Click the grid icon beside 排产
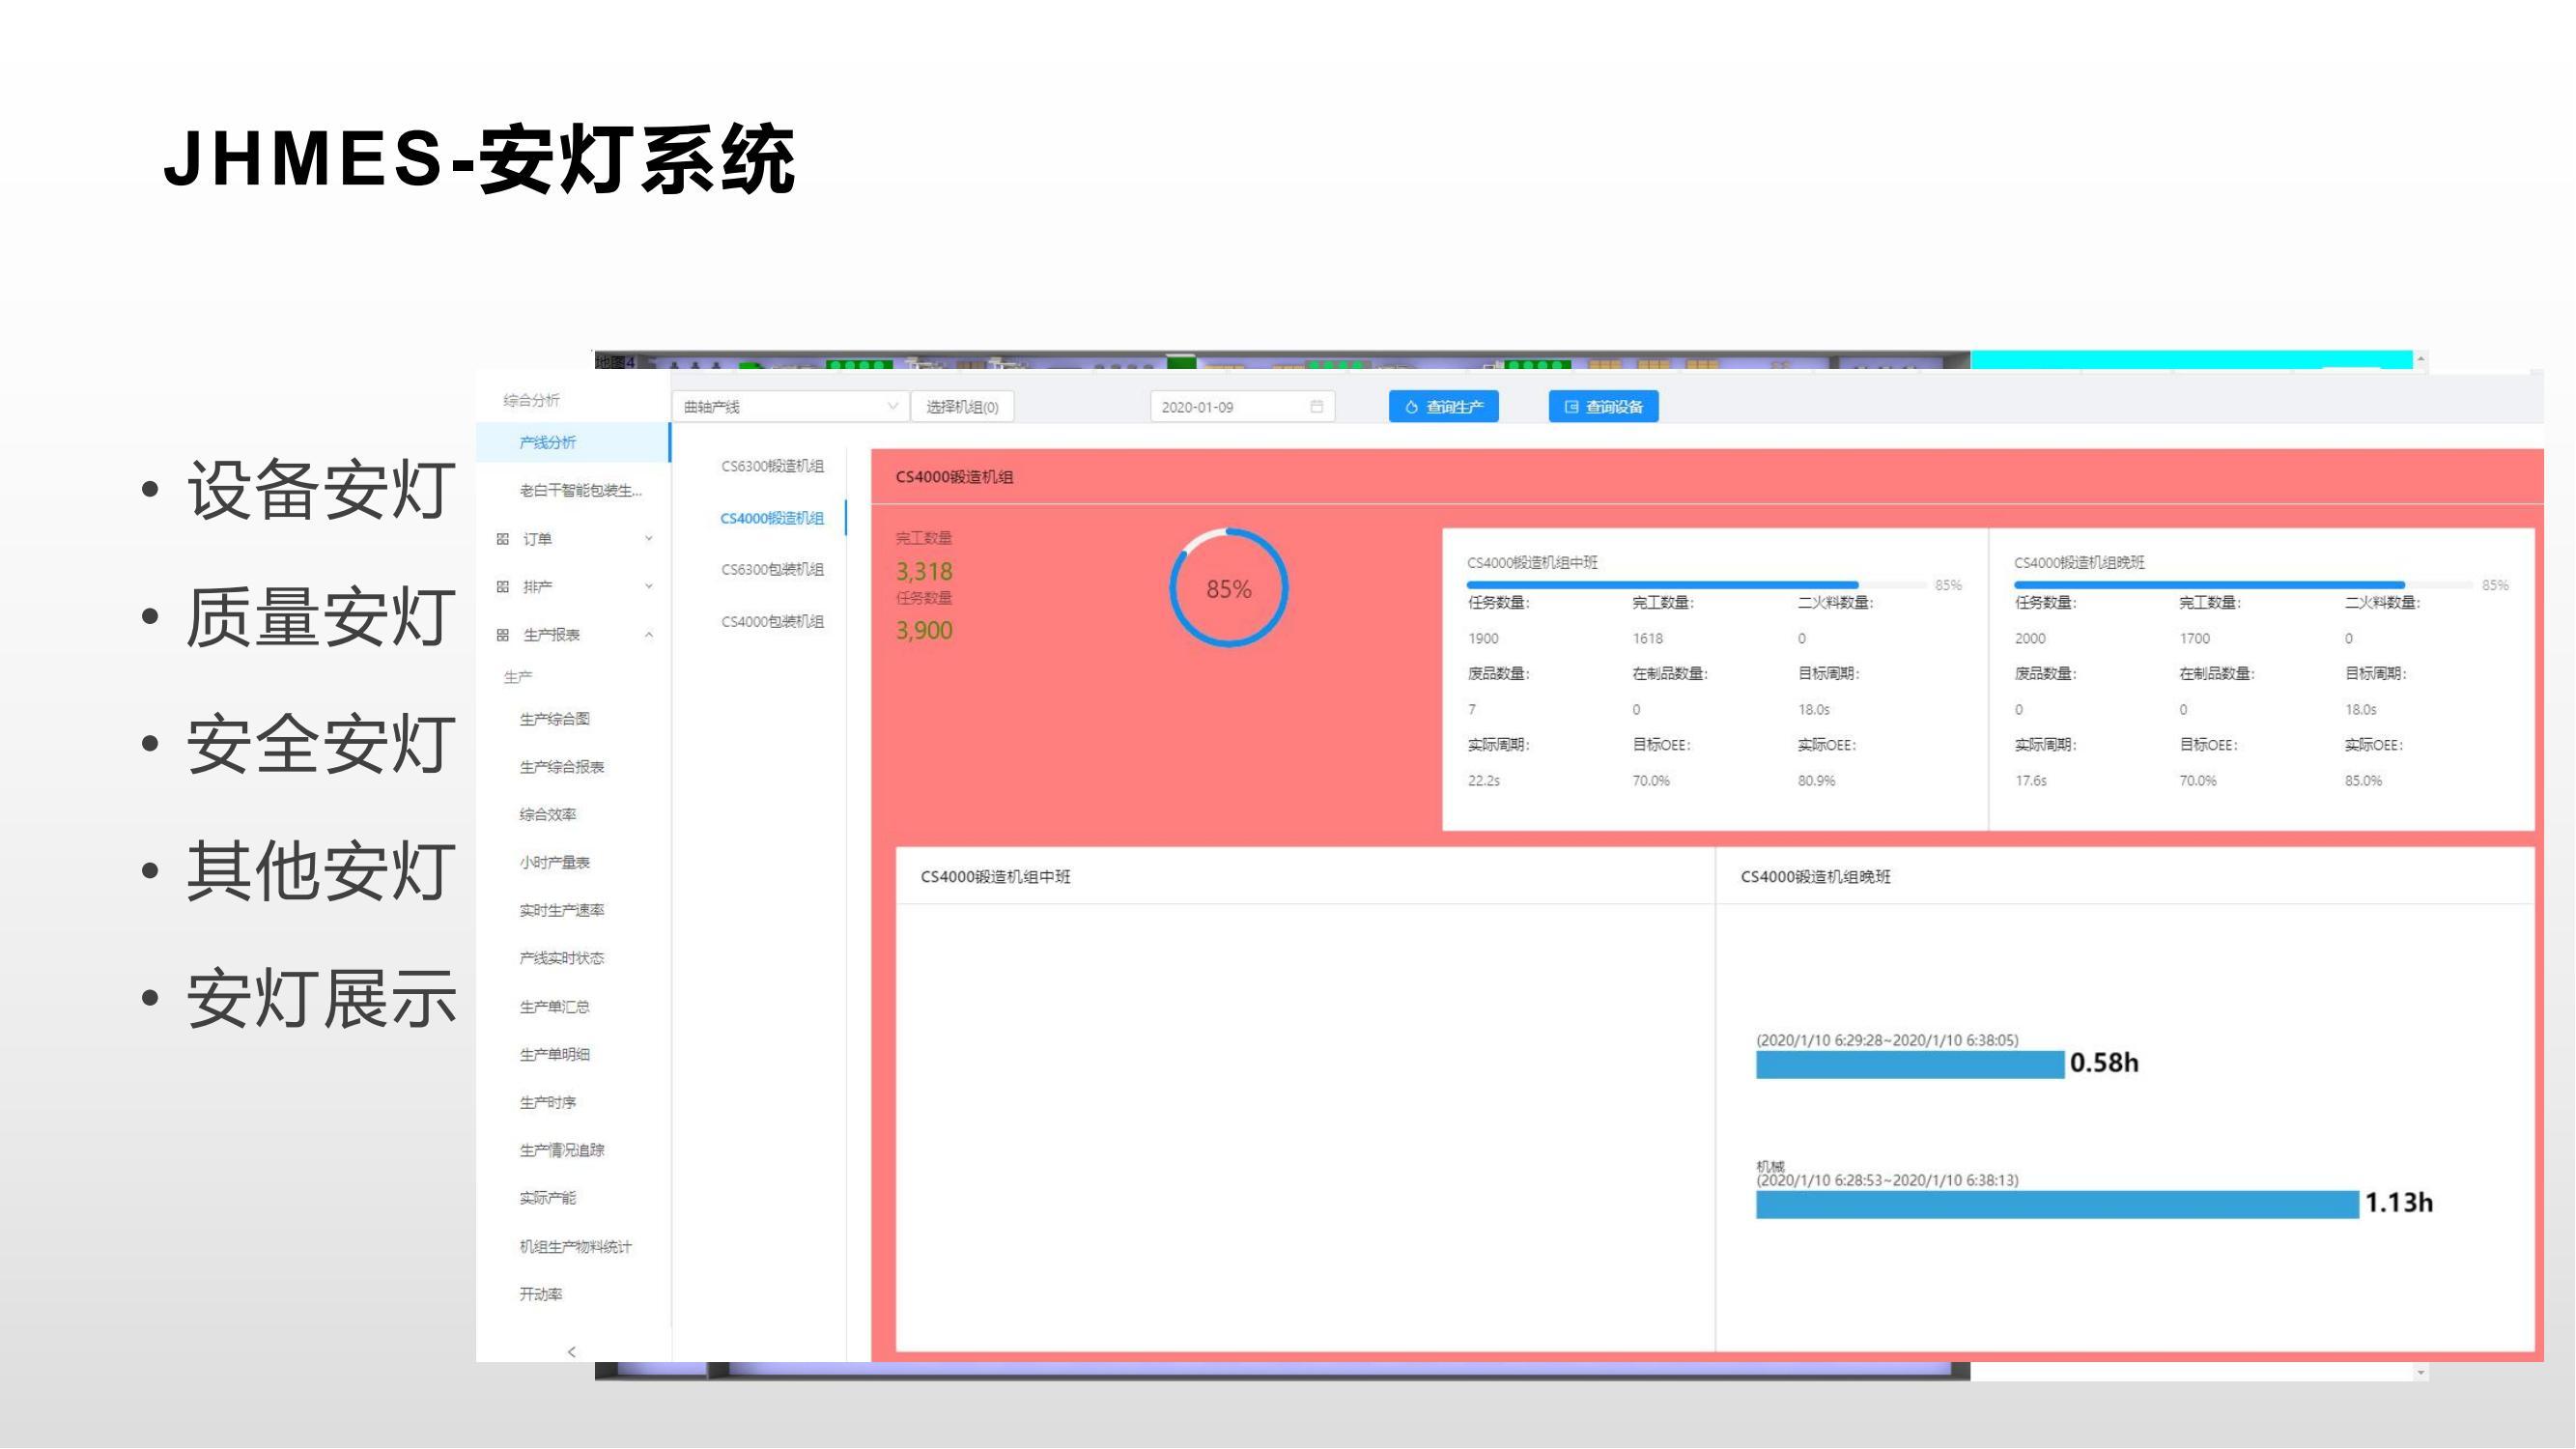The height and width of the screenshot is (1449, 2576). [503, 587]
